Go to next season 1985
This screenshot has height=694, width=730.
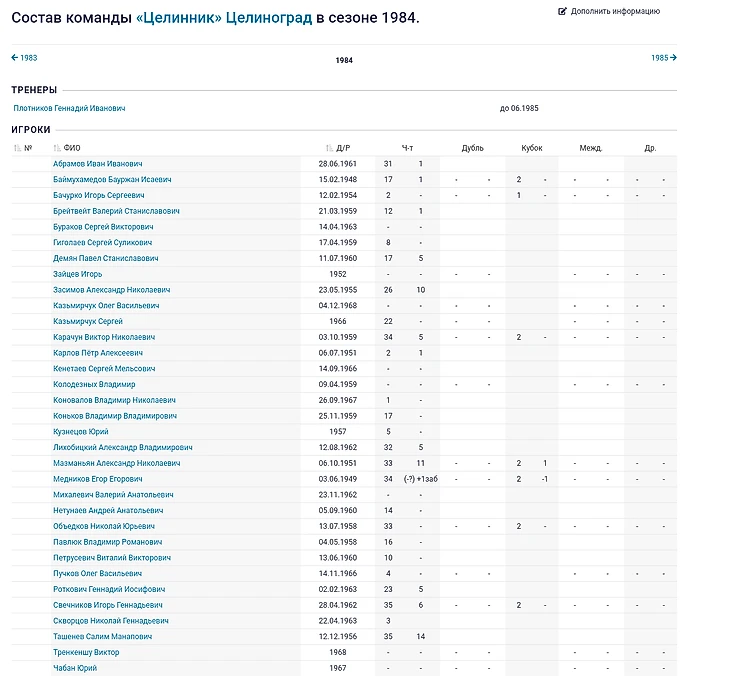tap(663, 58)
